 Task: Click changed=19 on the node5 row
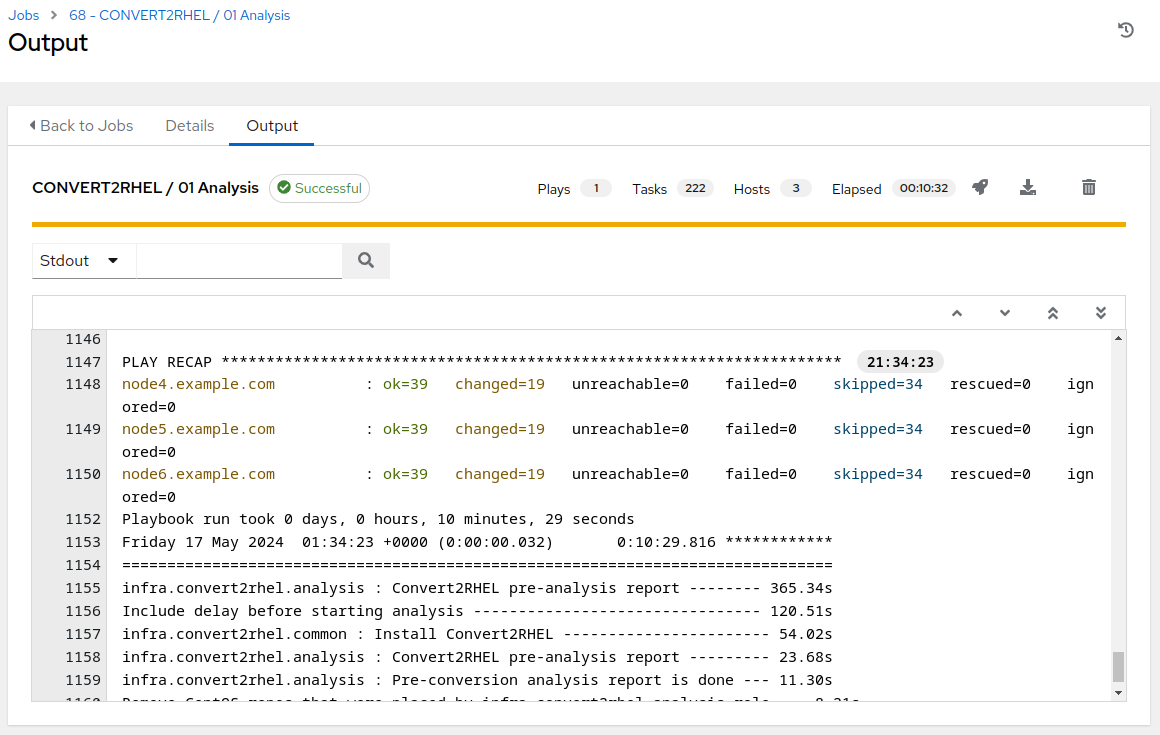500,430
